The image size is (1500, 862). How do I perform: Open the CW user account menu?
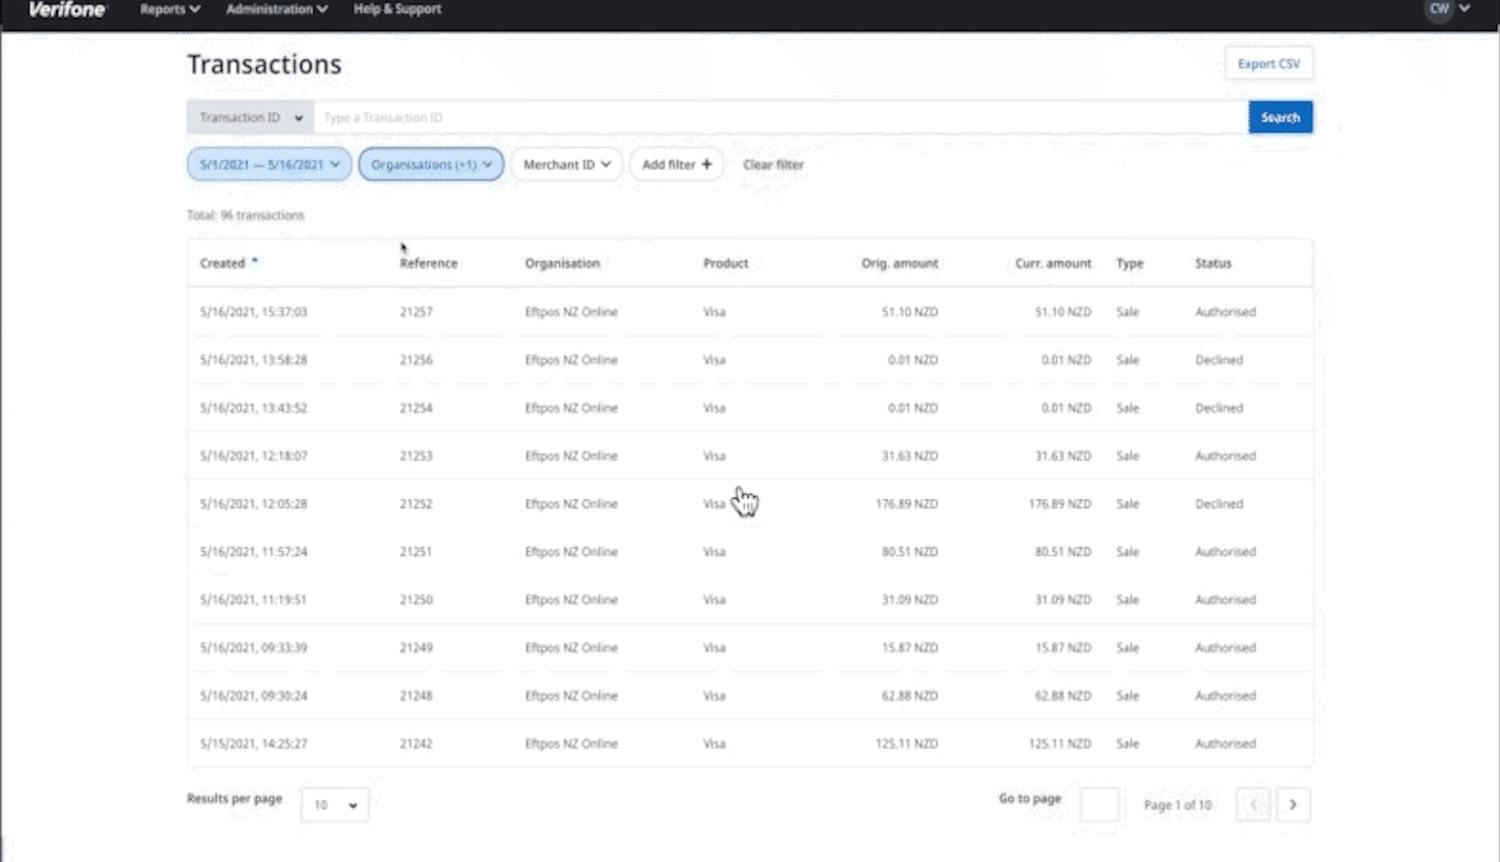pyautogui.click(x=1447, y=9)
